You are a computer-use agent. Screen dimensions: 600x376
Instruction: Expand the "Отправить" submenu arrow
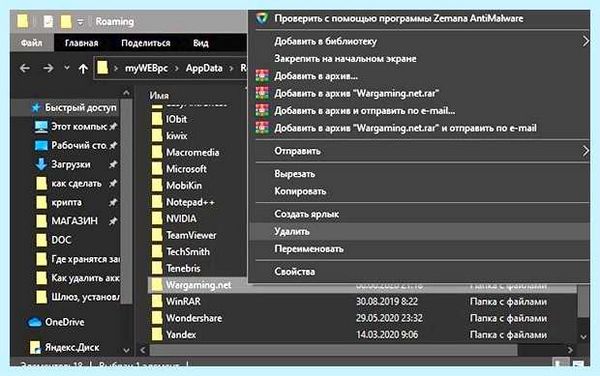[x=585, y=151]
